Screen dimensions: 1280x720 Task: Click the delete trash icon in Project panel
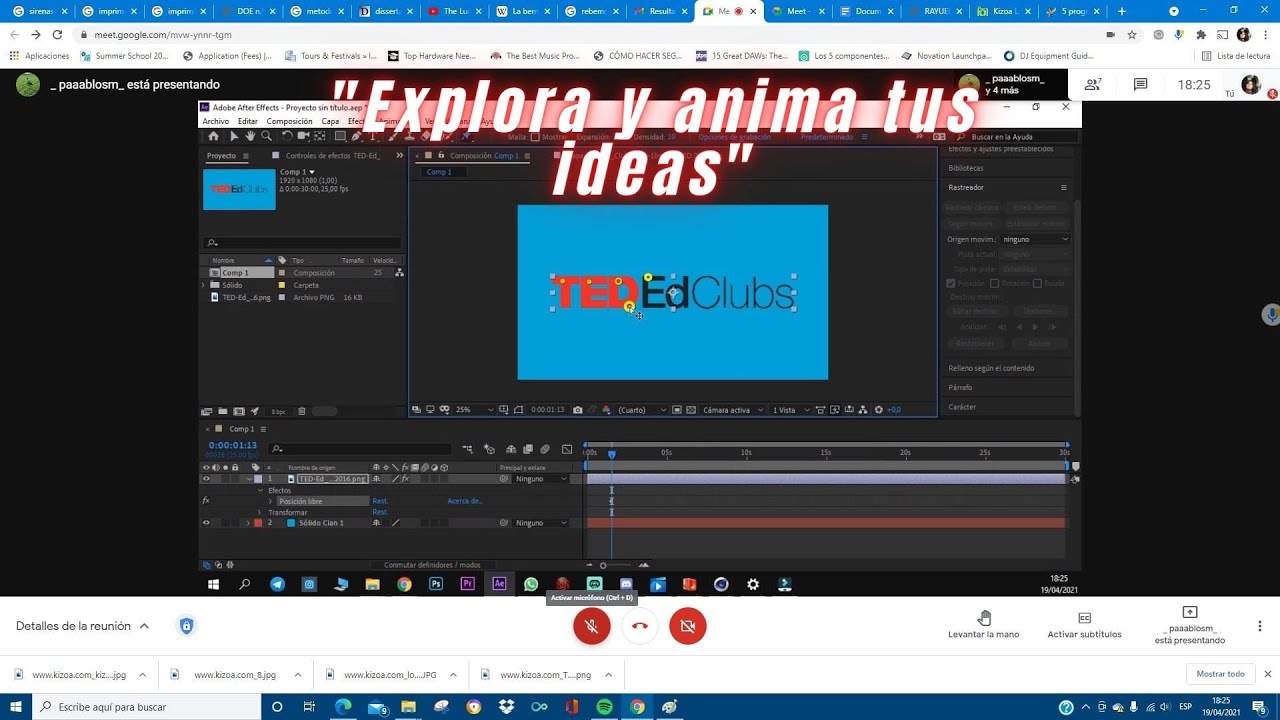(302, 411)
